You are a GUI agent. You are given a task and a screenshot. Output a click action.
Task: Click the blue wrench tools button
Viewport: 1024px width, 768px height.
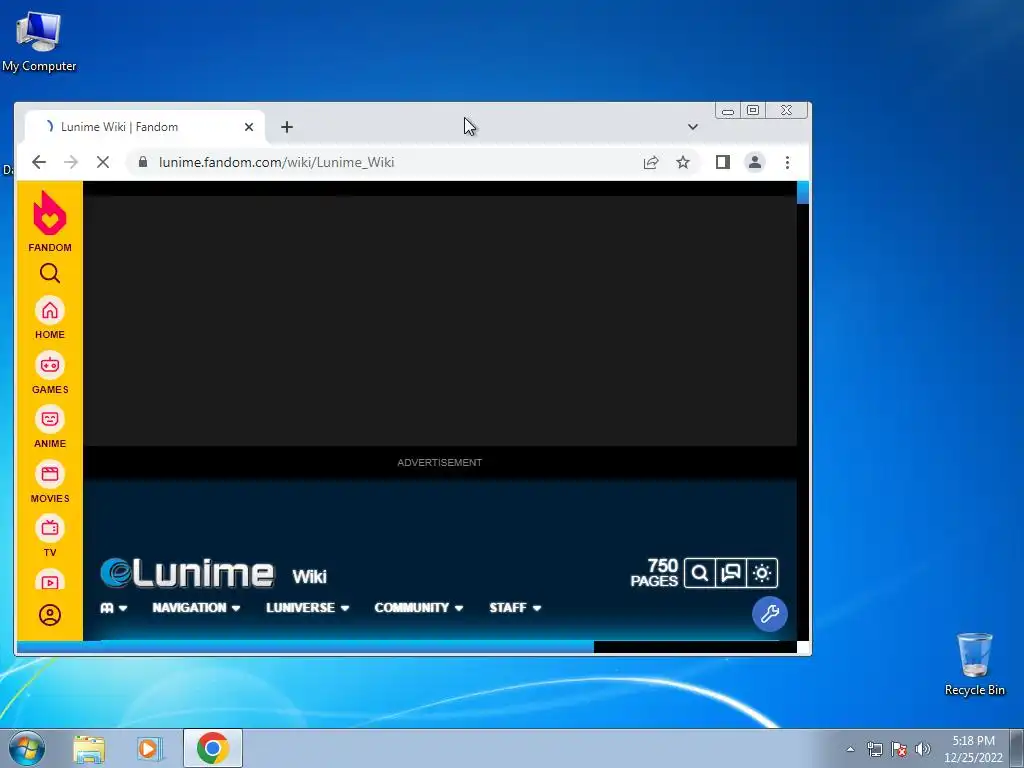tap(769, 614)
